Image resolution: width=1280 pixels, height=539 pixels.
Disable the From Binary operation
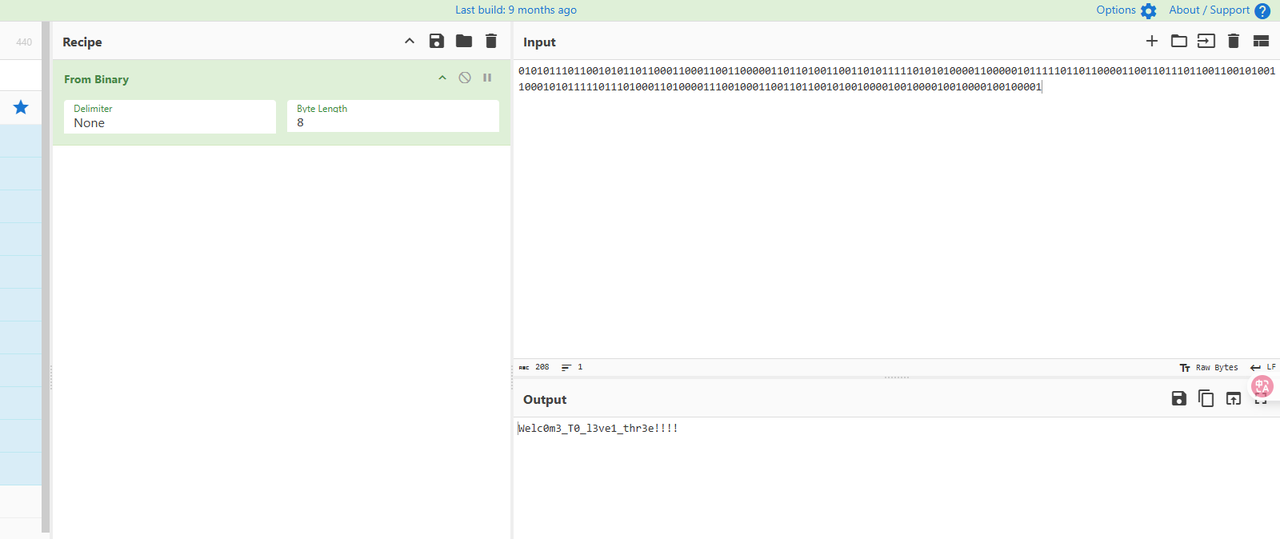pos(465,78)
